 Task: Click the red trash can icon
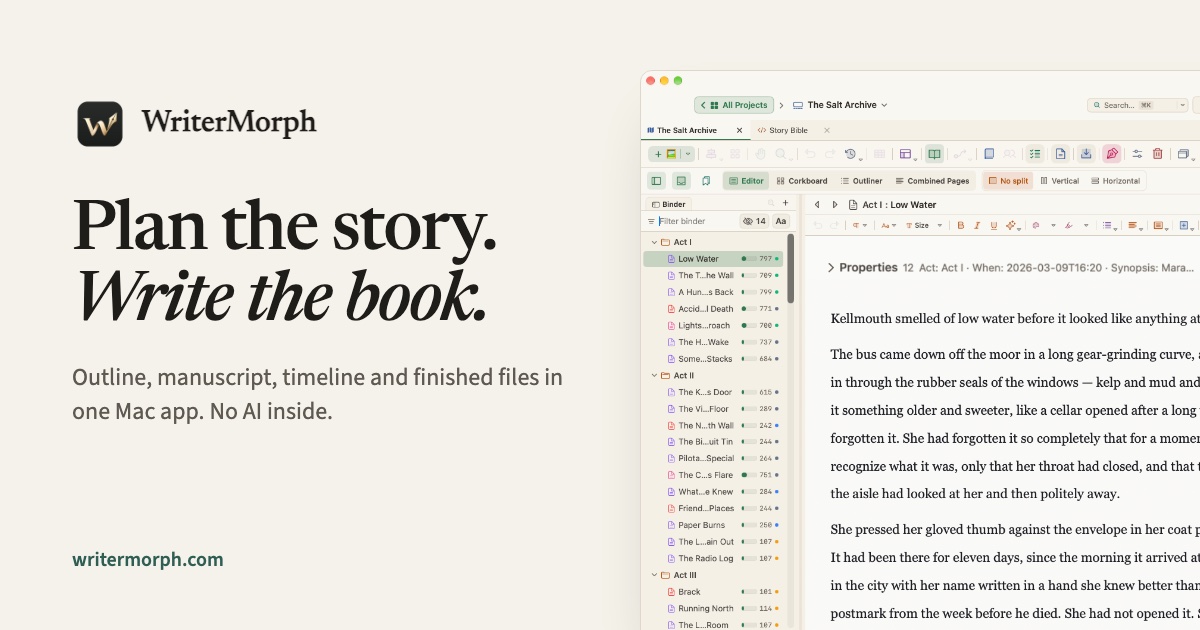[1158, 154]
